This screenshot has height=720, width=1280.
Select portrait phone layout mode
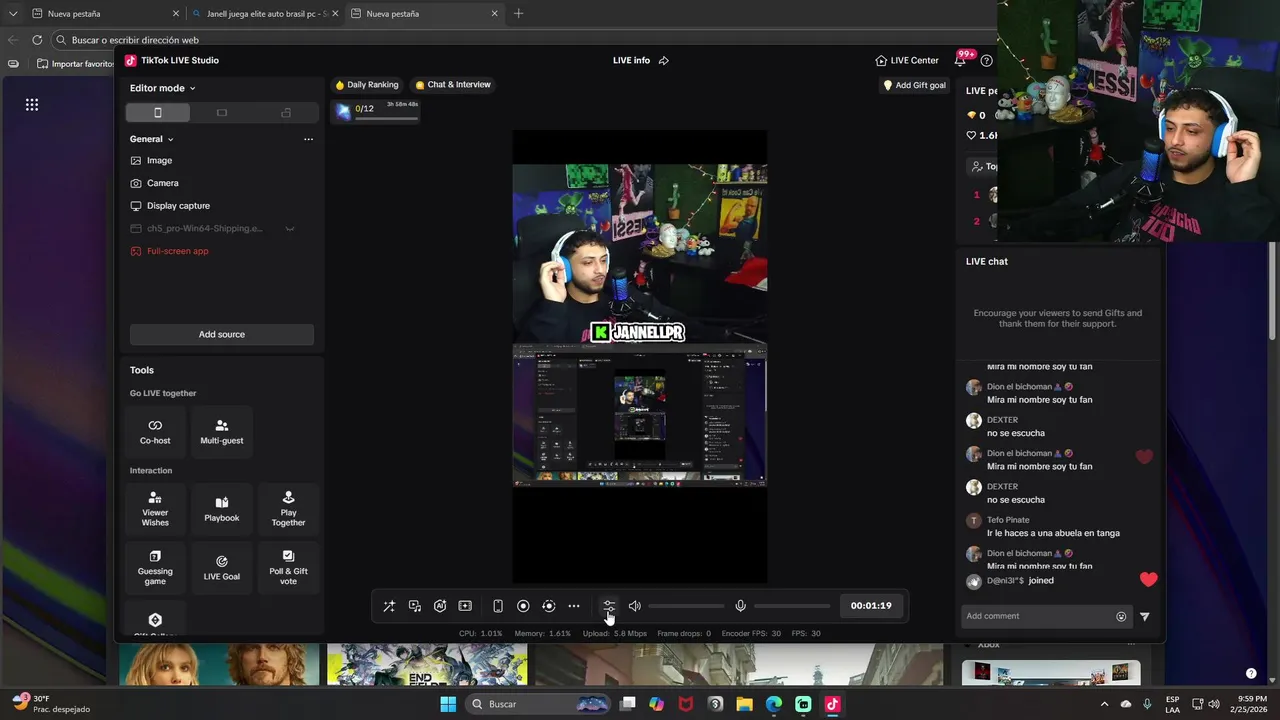pyautogui.click(x=157, y=113)
